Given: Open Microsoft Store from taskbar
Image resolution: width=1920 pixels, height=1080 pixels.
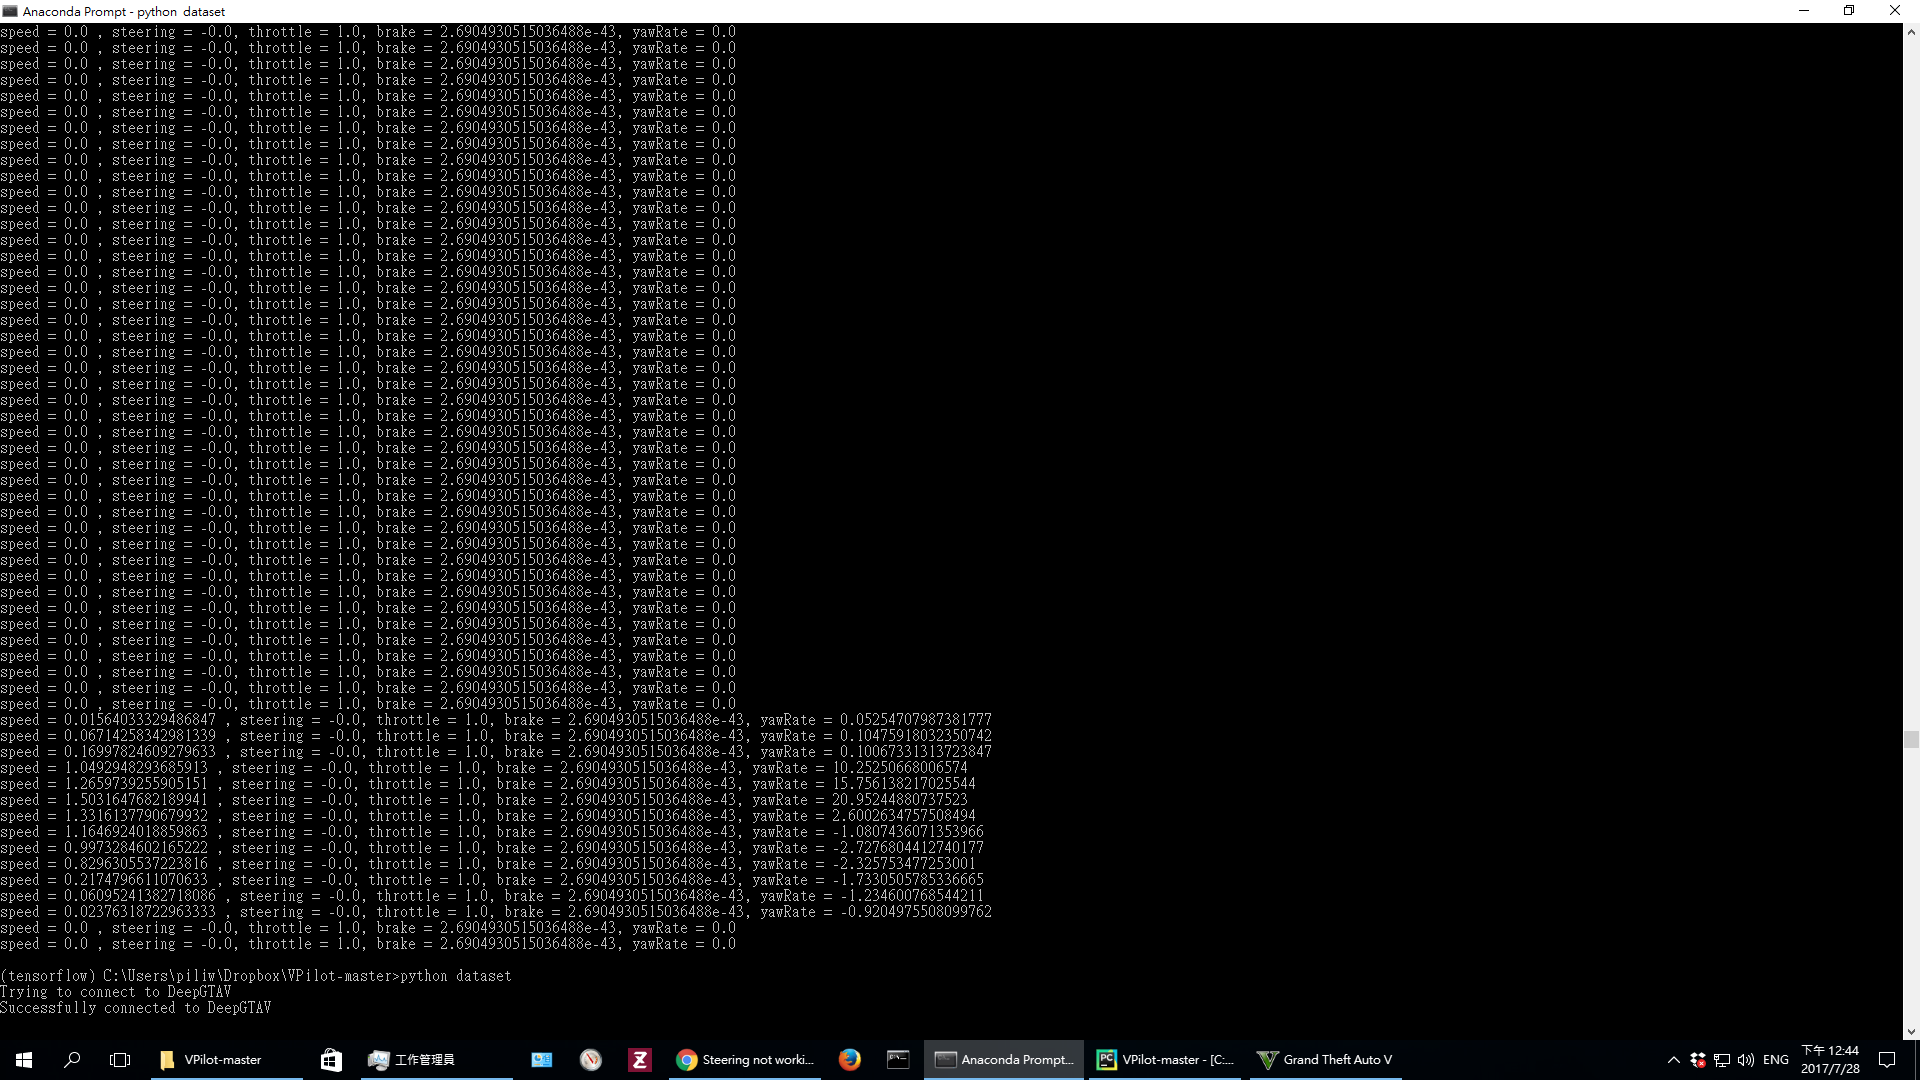Looking at the screenshot, I should pyautogui.click(x=331, y=1060).
